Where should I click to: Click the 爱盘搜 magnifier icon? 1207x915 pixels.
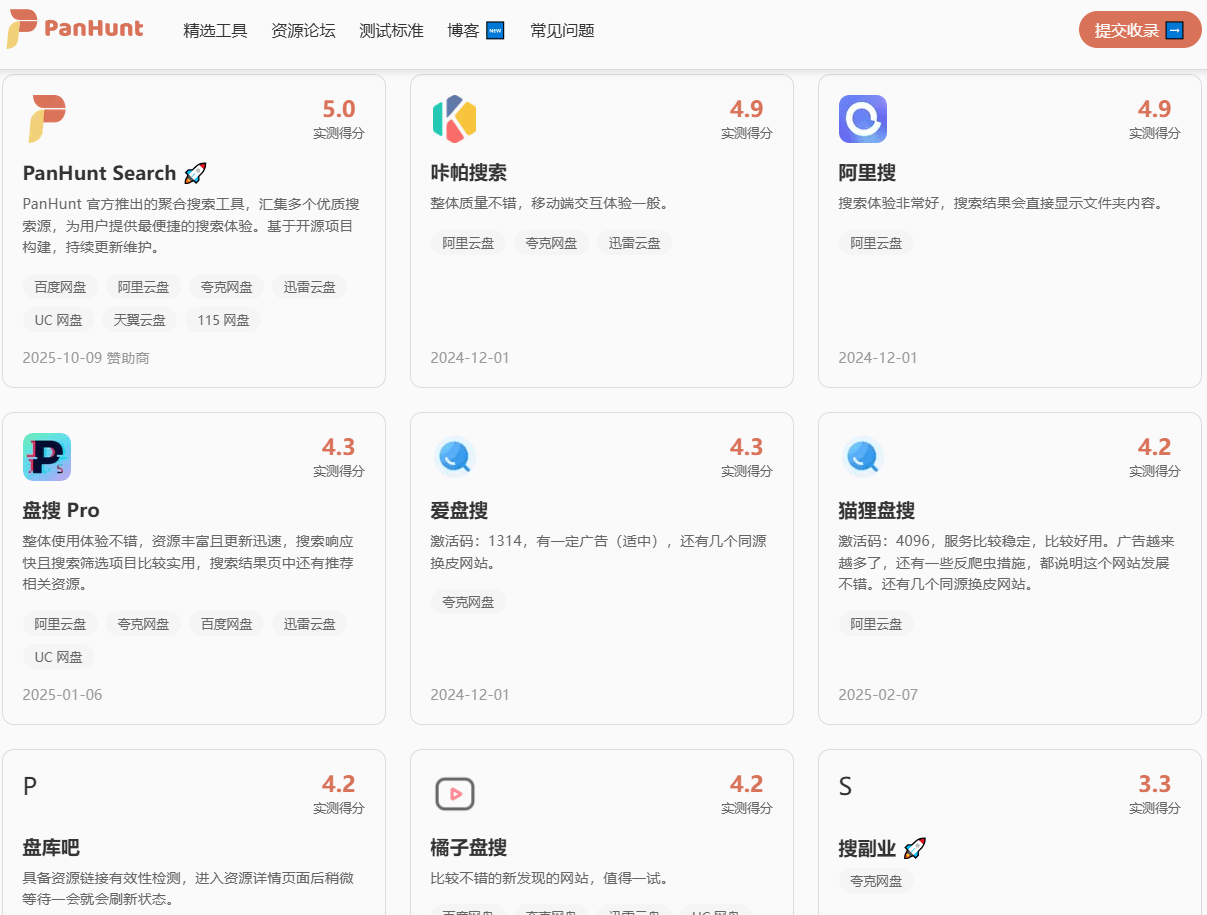point(454,456)
